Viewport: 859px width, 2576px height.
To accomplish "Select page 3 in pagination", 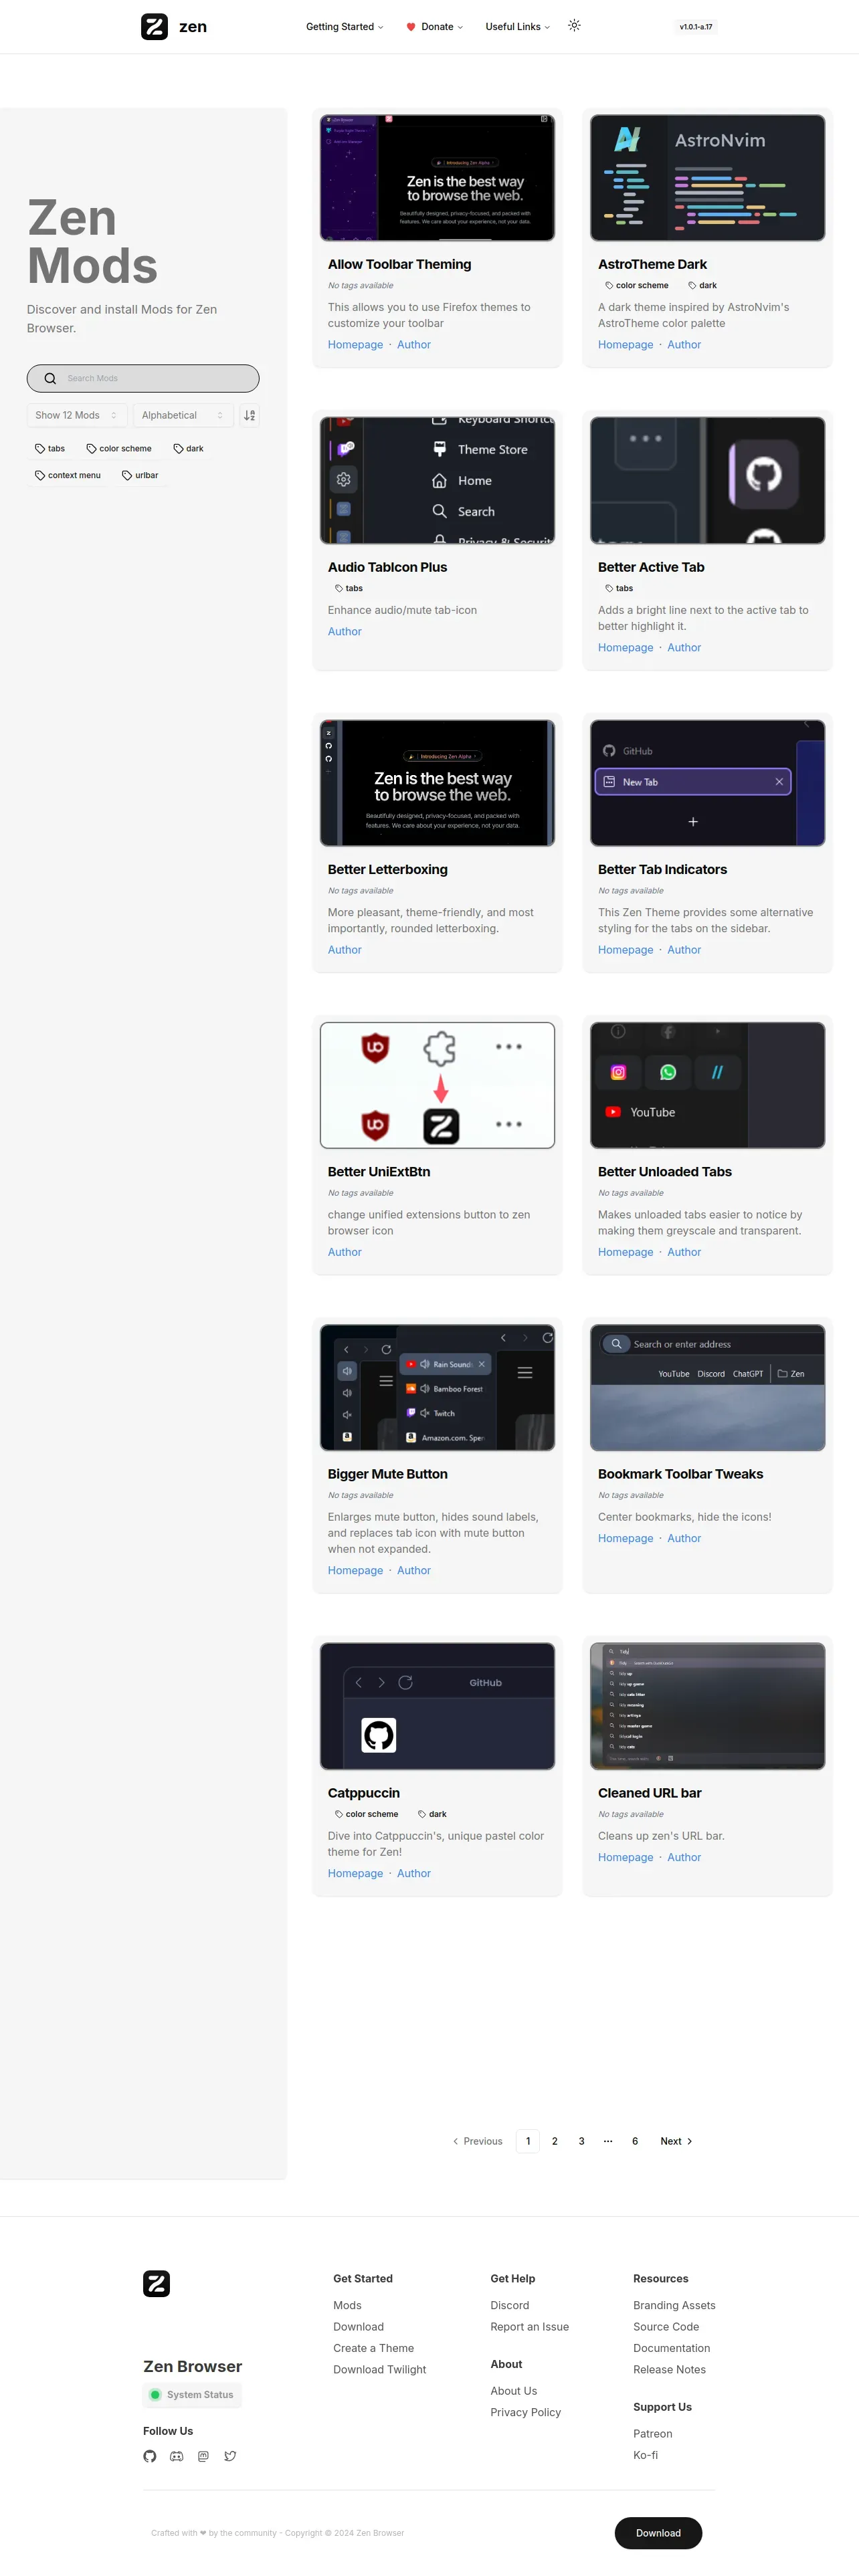I will [x=581, y=2141].
